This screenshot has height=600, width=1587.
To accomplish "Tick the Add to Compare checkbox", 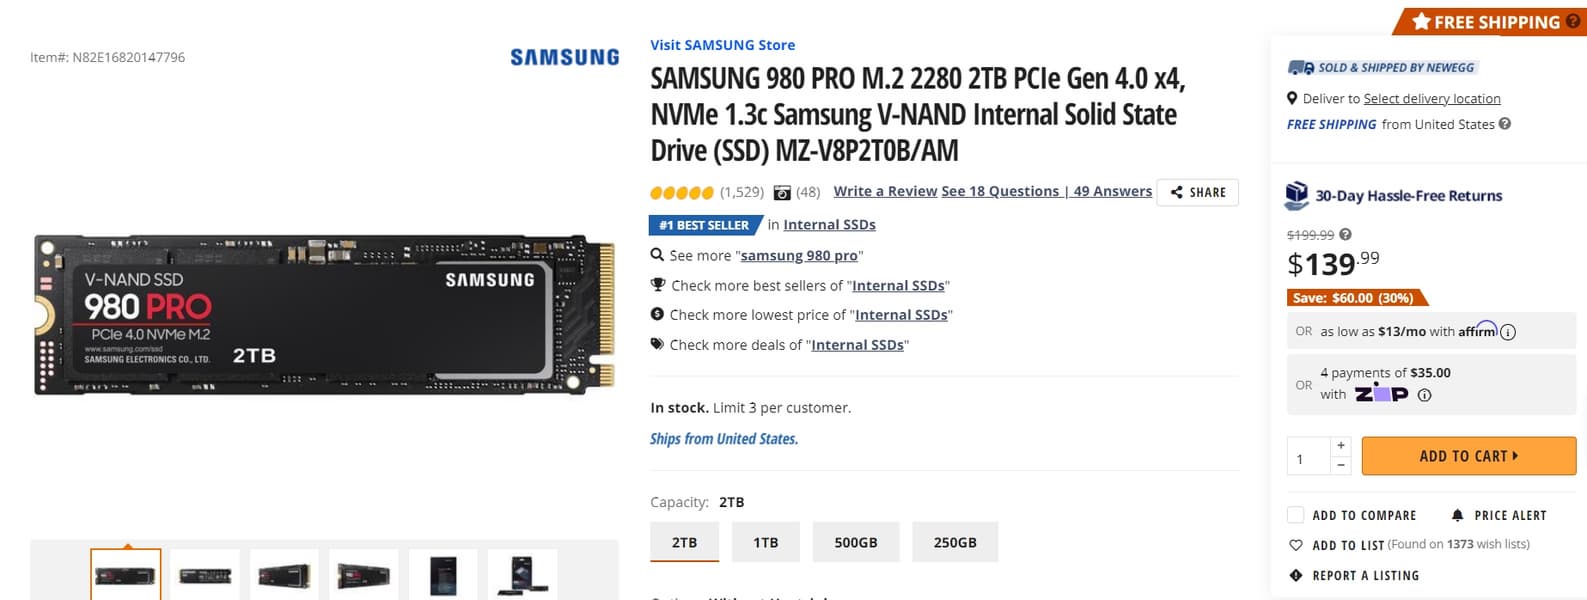I will click(1296, 515).
